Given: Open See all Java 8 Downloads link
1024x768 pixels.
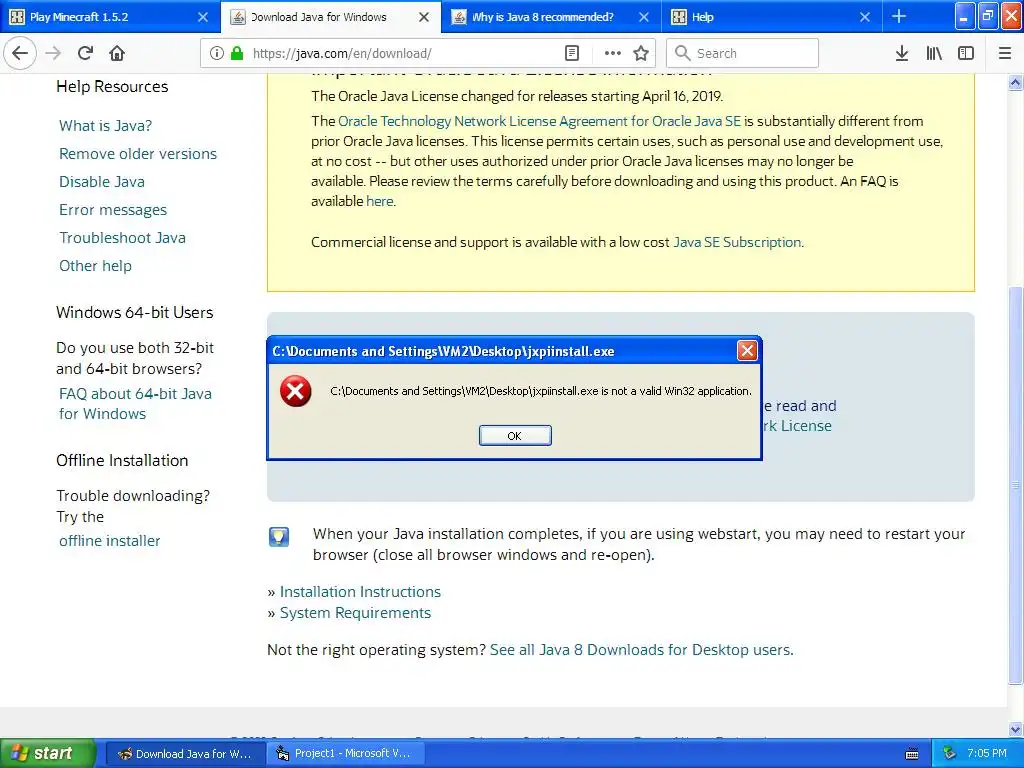Looking at the screenshot, I should click(641, 650).
